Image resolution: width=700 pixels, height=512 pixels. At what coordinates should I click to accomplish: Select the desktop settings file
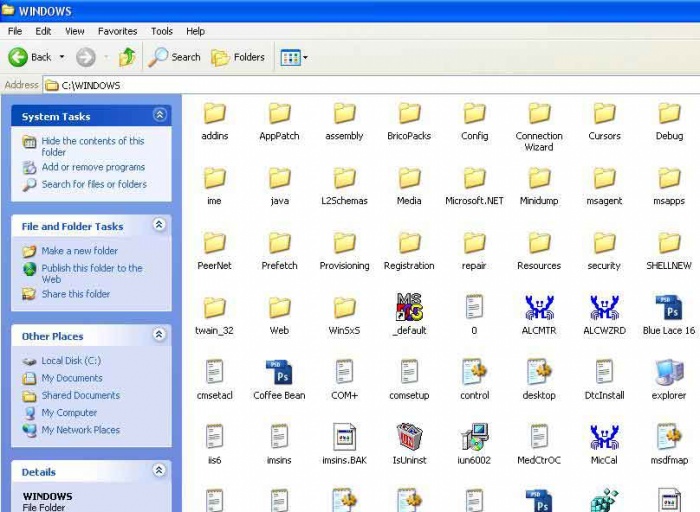coord(539,379)
